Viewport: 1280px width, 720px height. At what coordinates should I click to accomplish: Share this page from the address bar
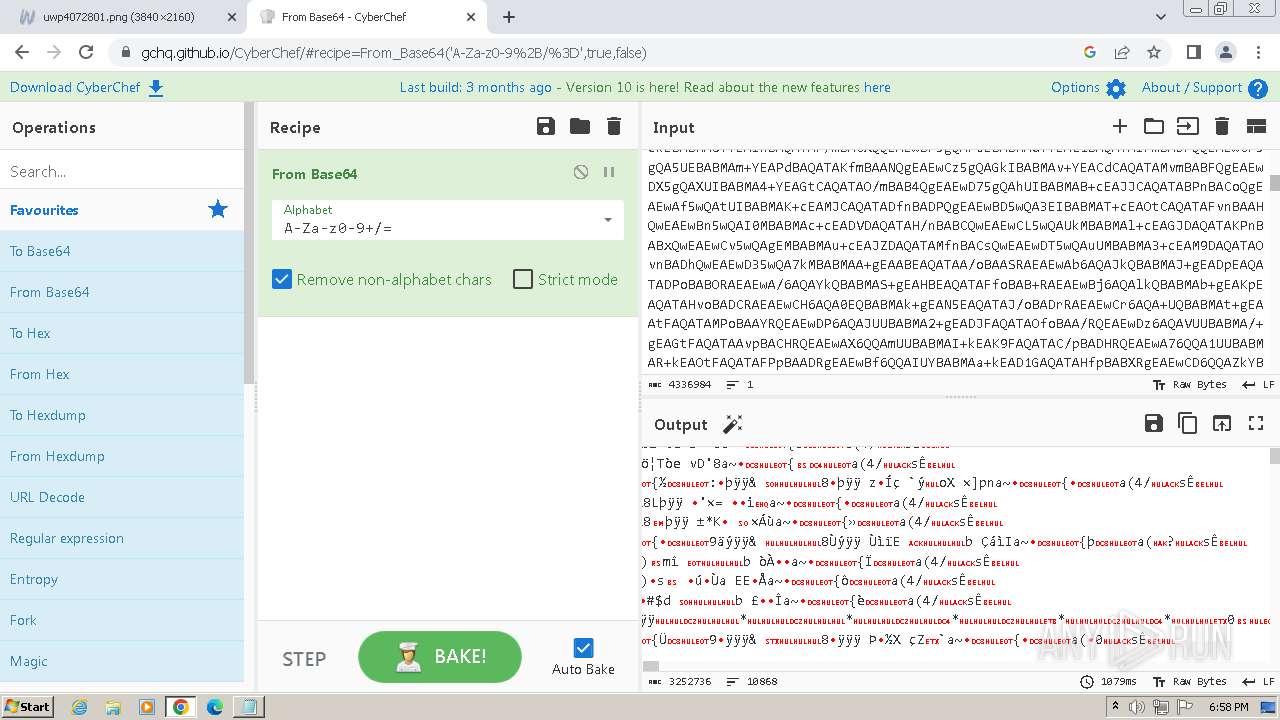pyautogui.click(x=1122, y=53)
